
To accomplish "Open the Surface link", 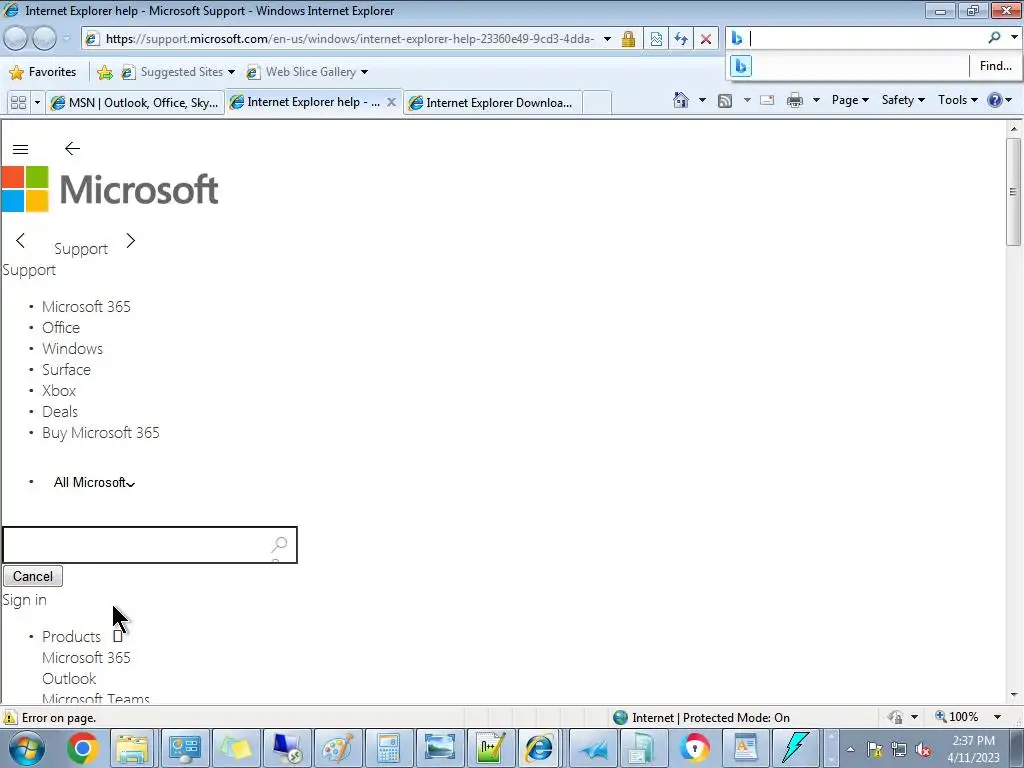I will [67, 370].
